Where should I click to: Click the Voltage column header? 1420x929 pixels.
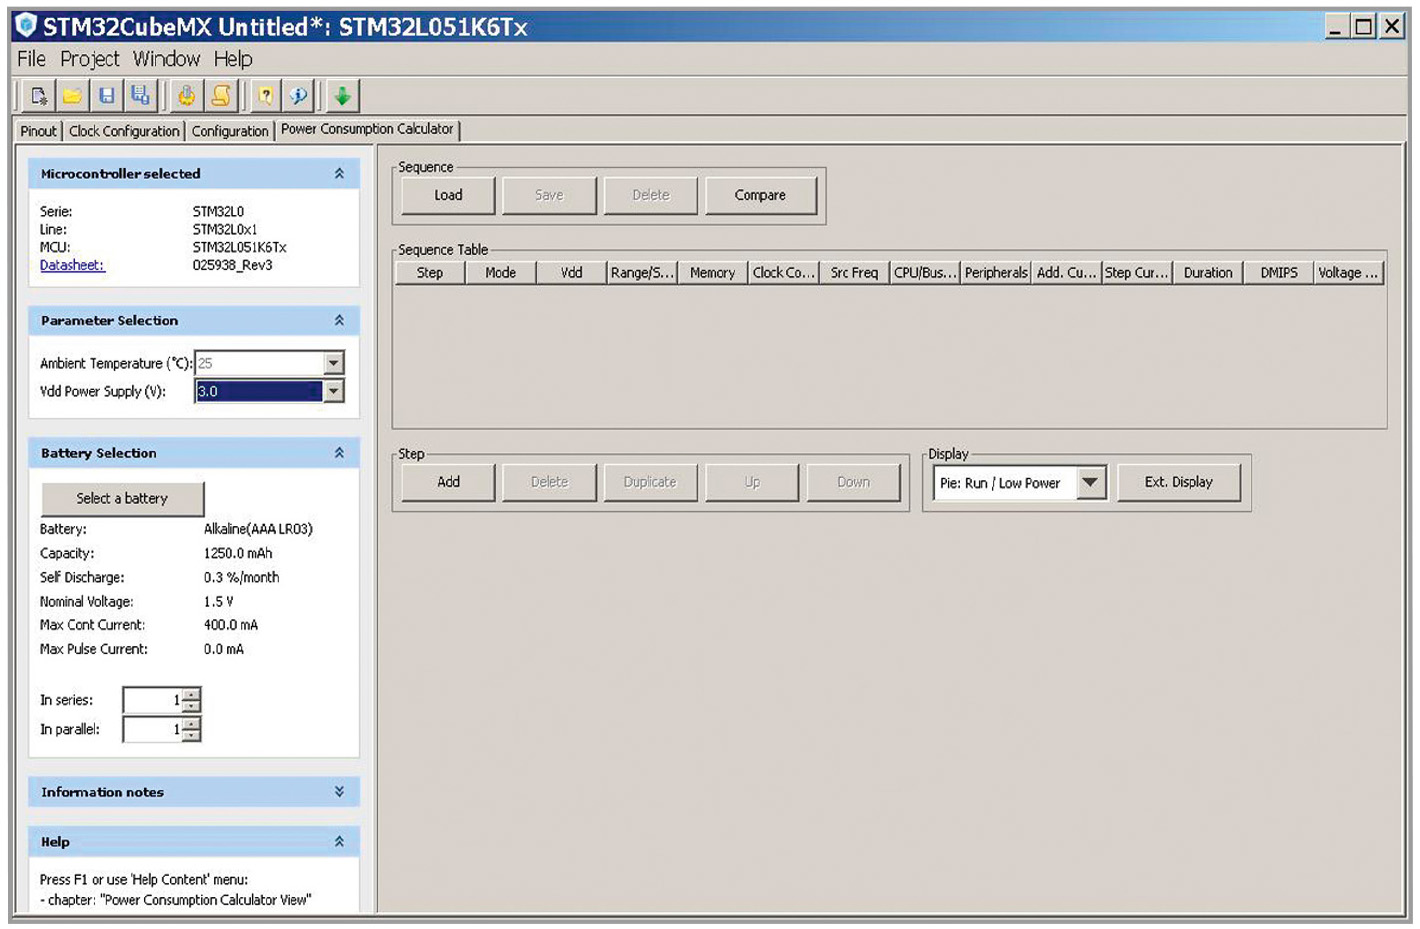[x=1349, y=273]
